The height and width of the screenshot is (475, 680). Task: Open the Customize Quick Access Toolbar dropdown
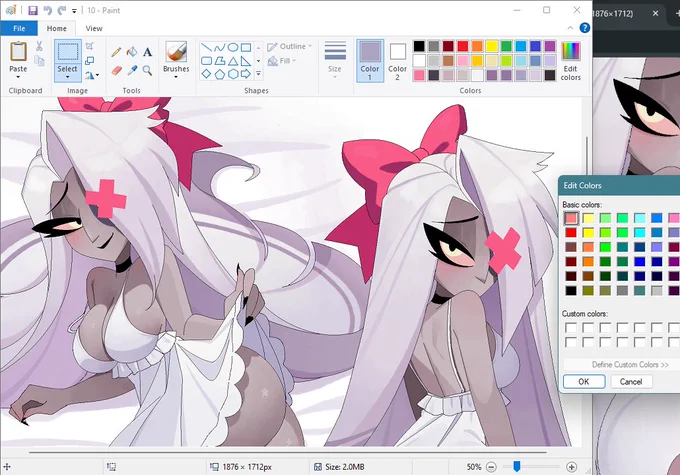74,11
